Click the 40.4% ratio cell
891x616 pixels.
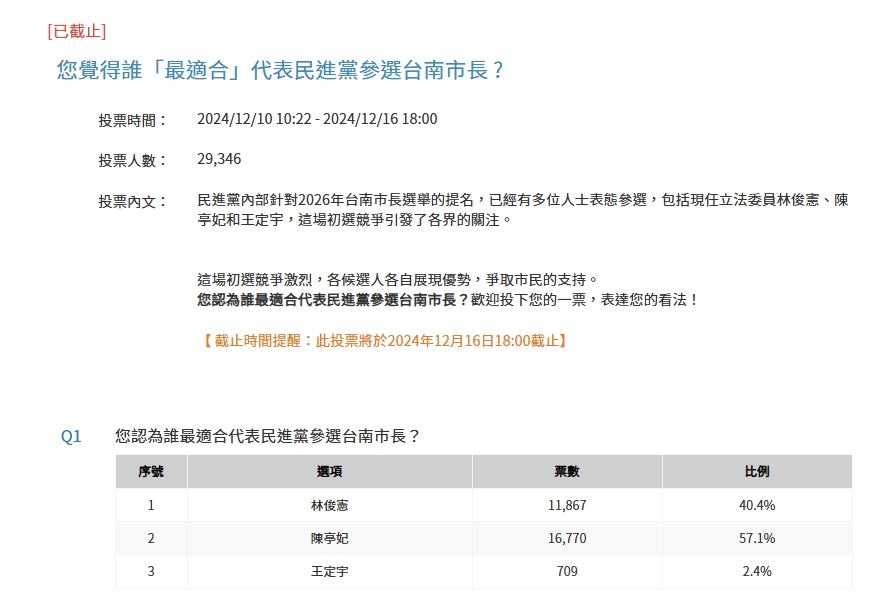click(757, 505)
